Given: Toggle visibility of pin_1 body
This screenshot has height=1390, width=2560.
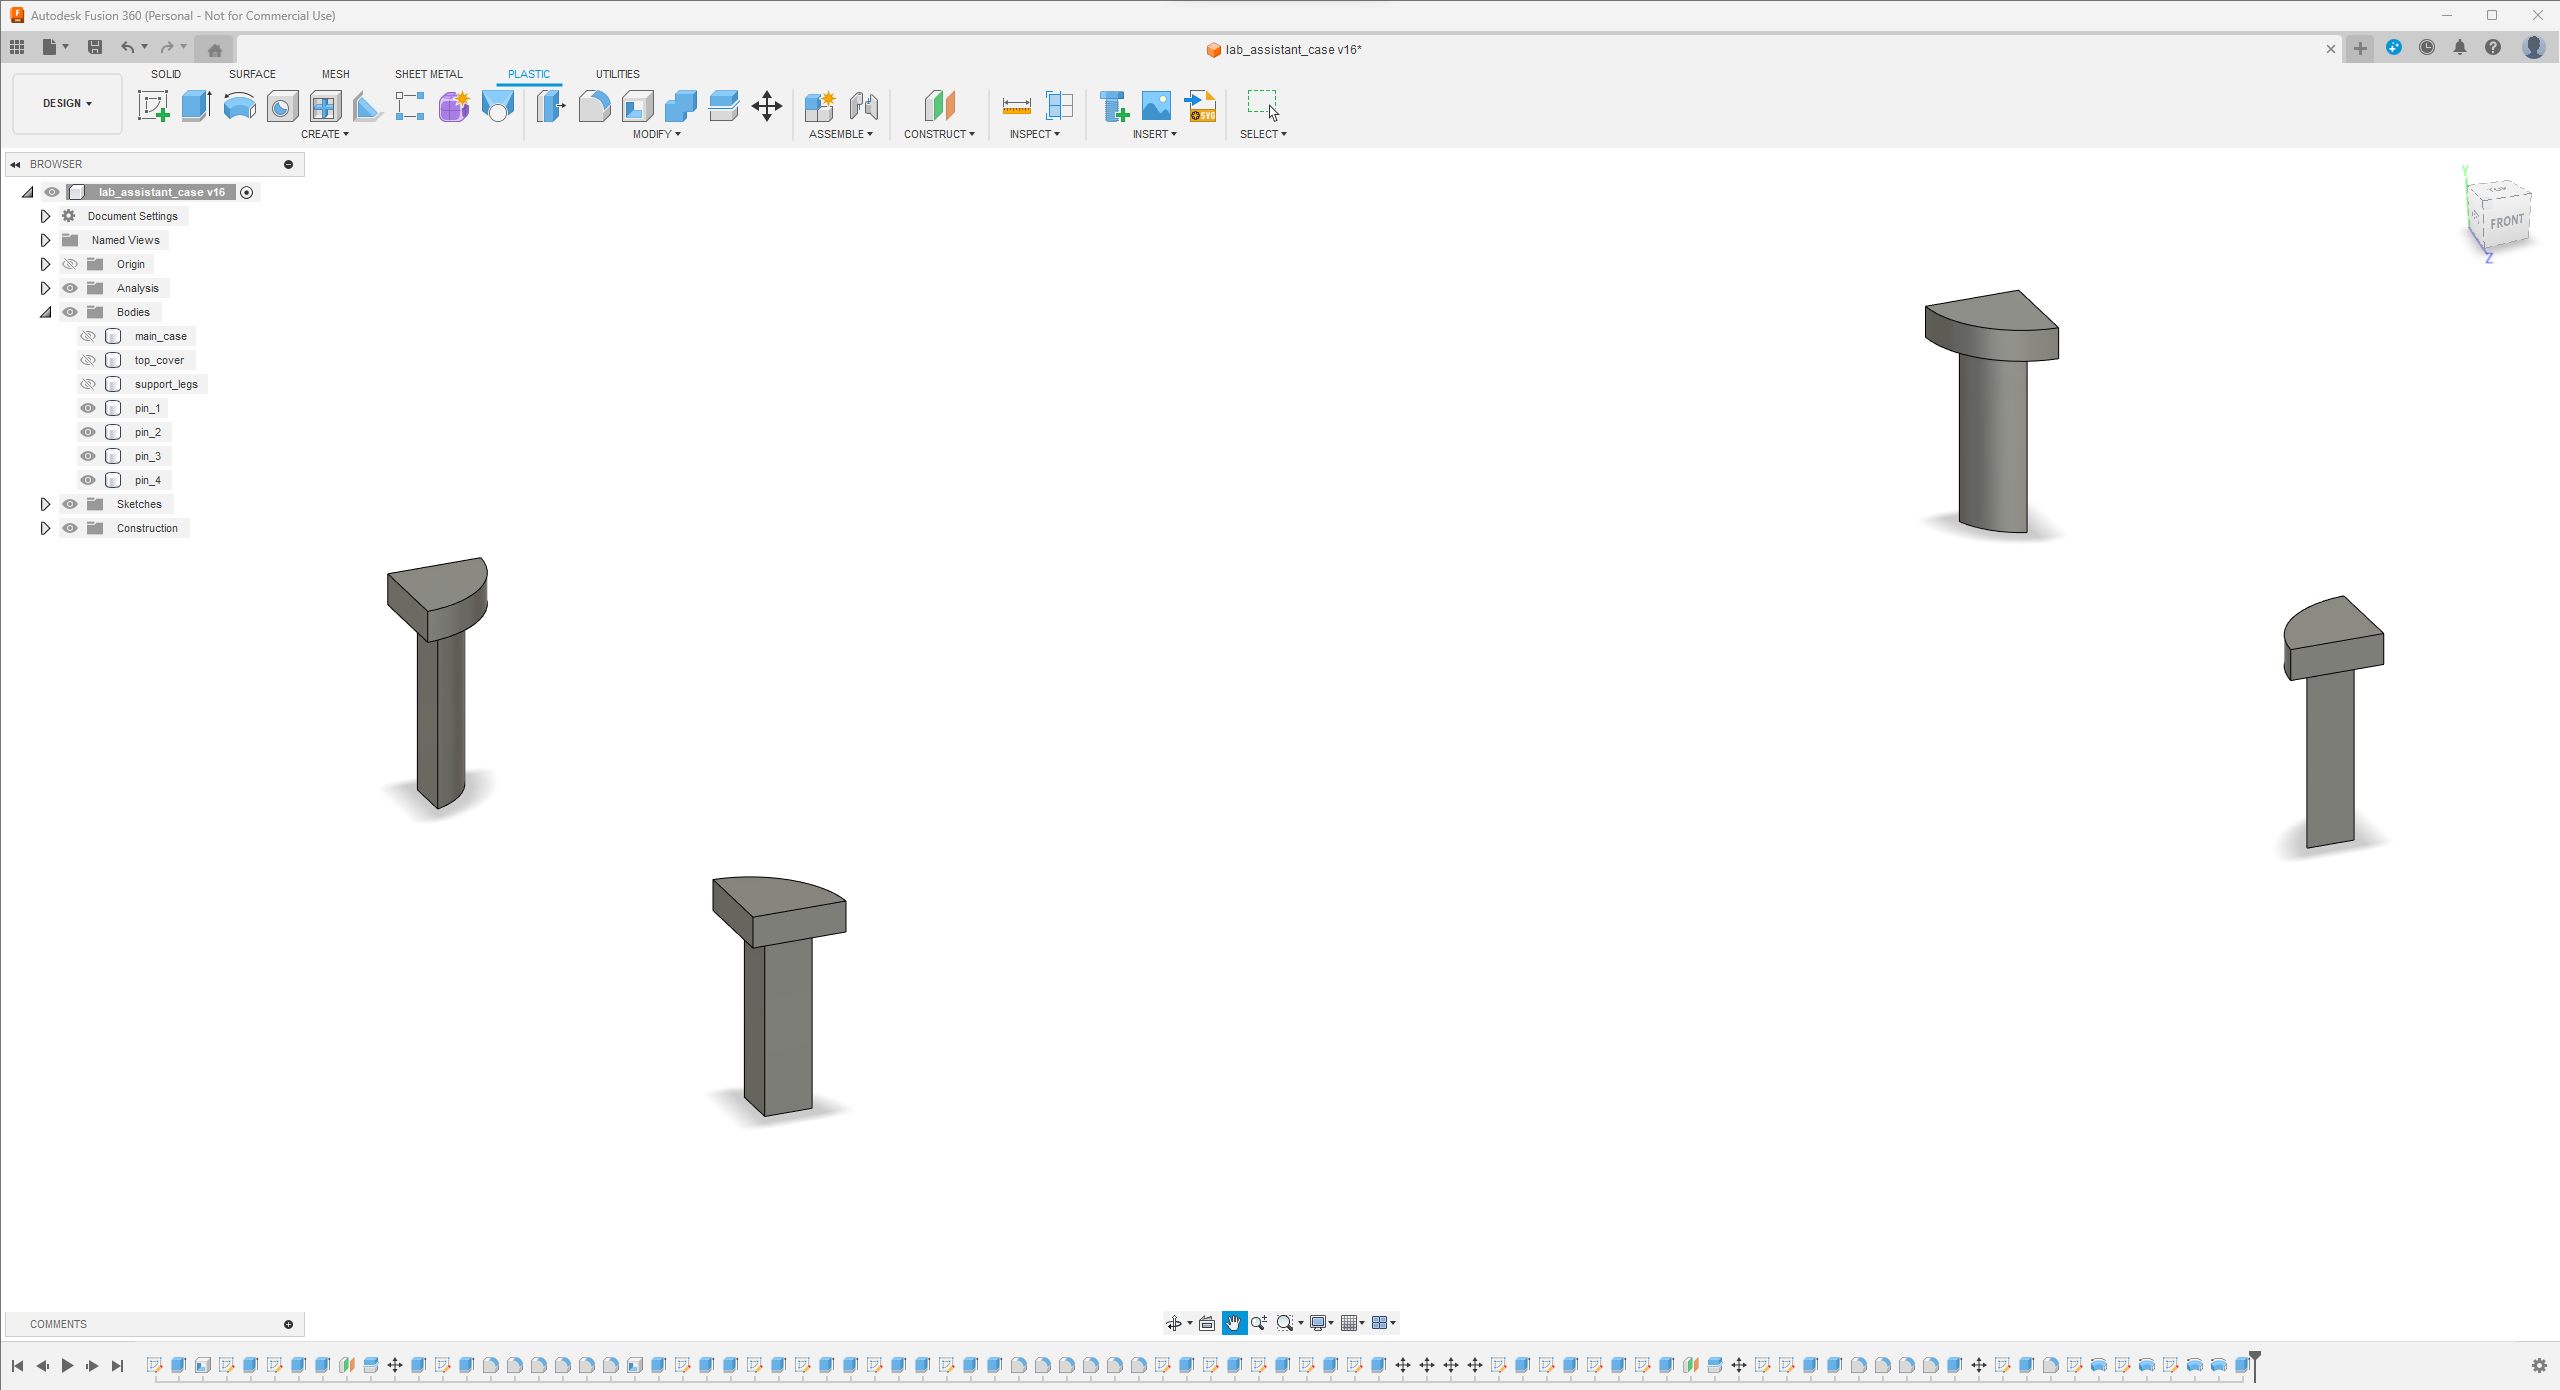Looking at the screenshot, I should 87,407.
